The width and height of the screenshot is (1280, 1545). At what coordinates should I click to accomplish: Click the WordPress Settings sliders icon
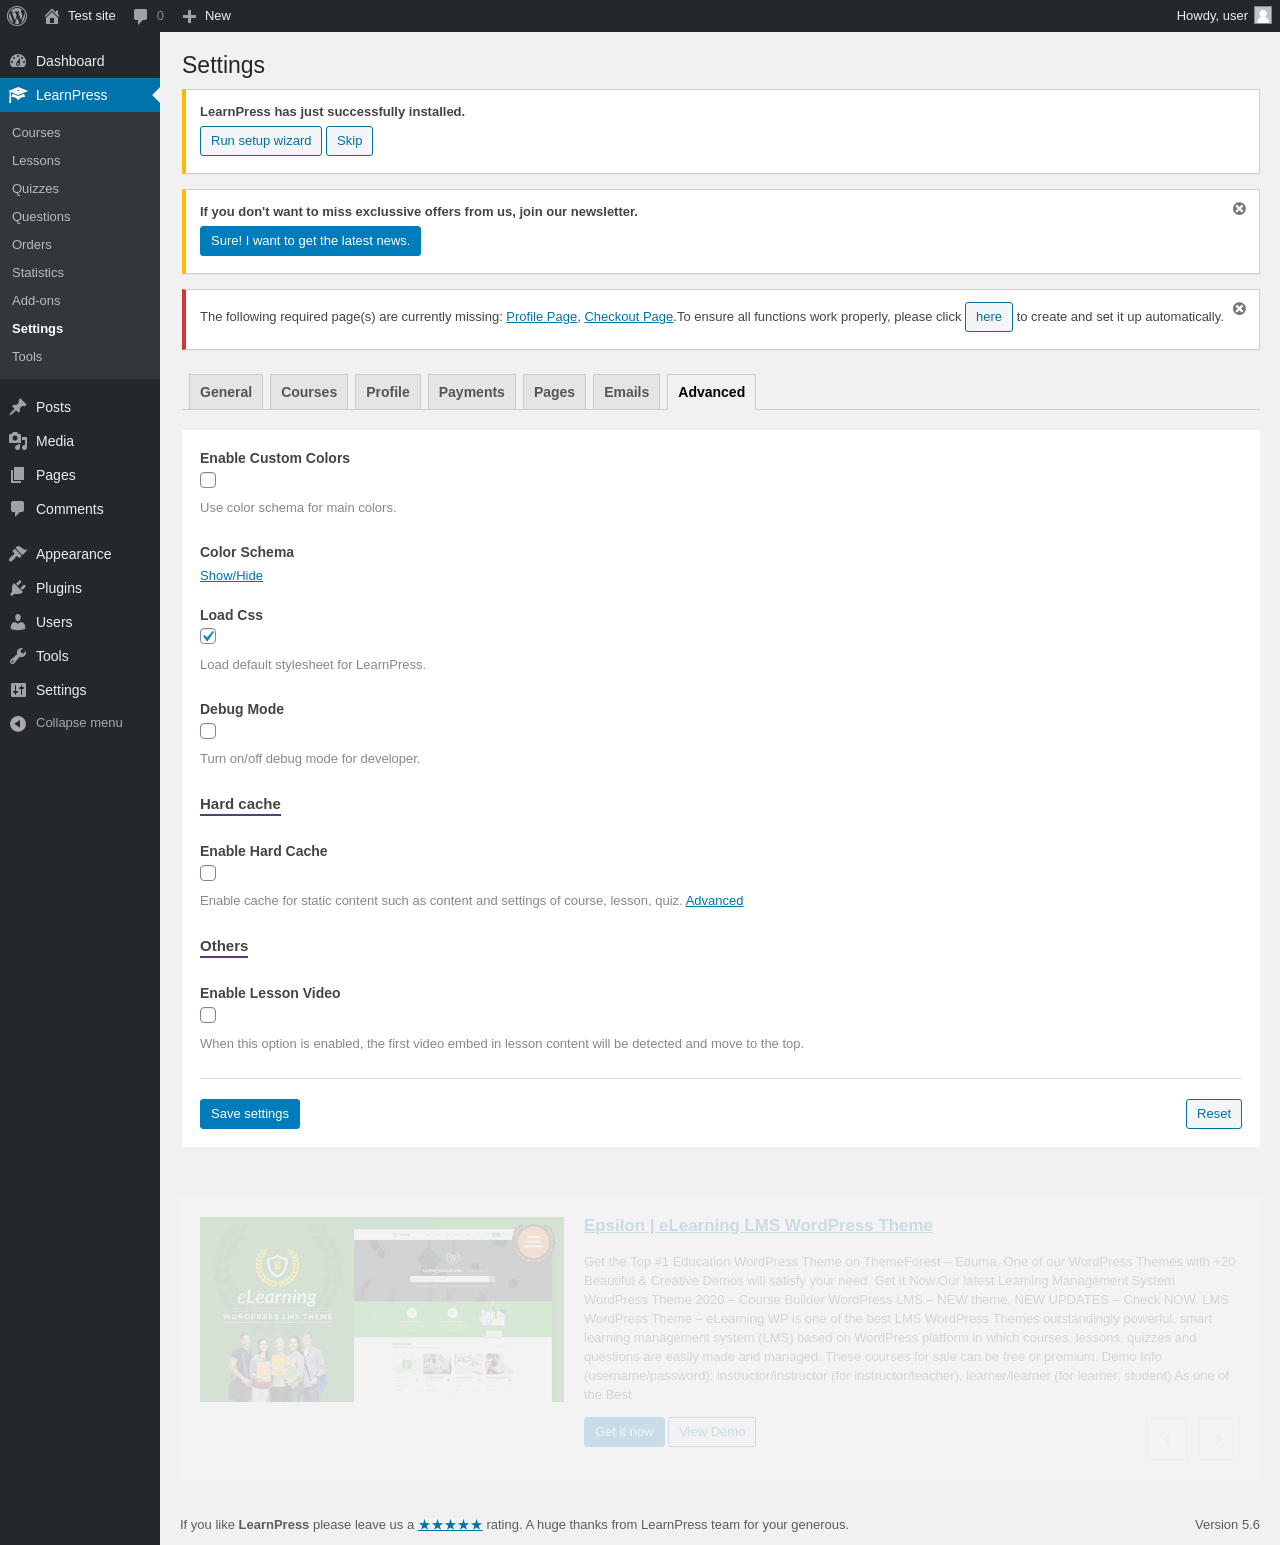pos(18,690)
